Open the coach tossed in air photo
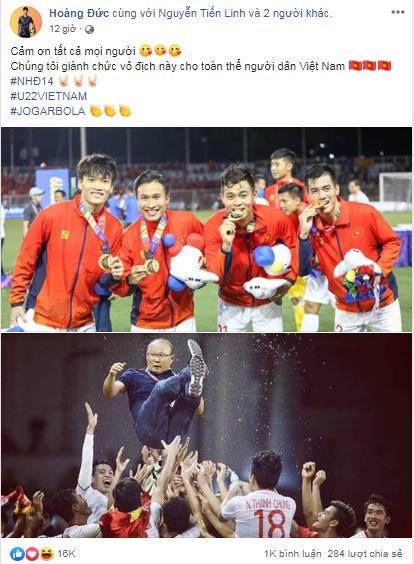Viewport: 414px width, 564px height. 207,436
